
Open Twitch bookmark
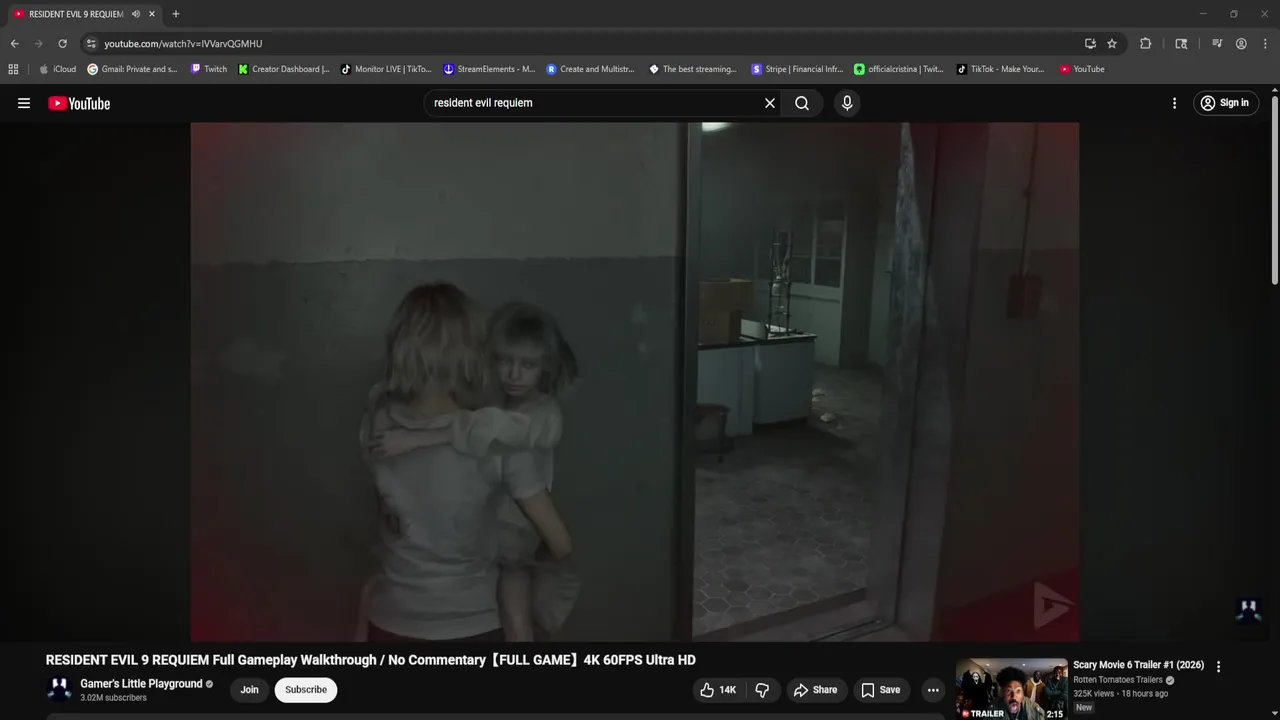208,69
